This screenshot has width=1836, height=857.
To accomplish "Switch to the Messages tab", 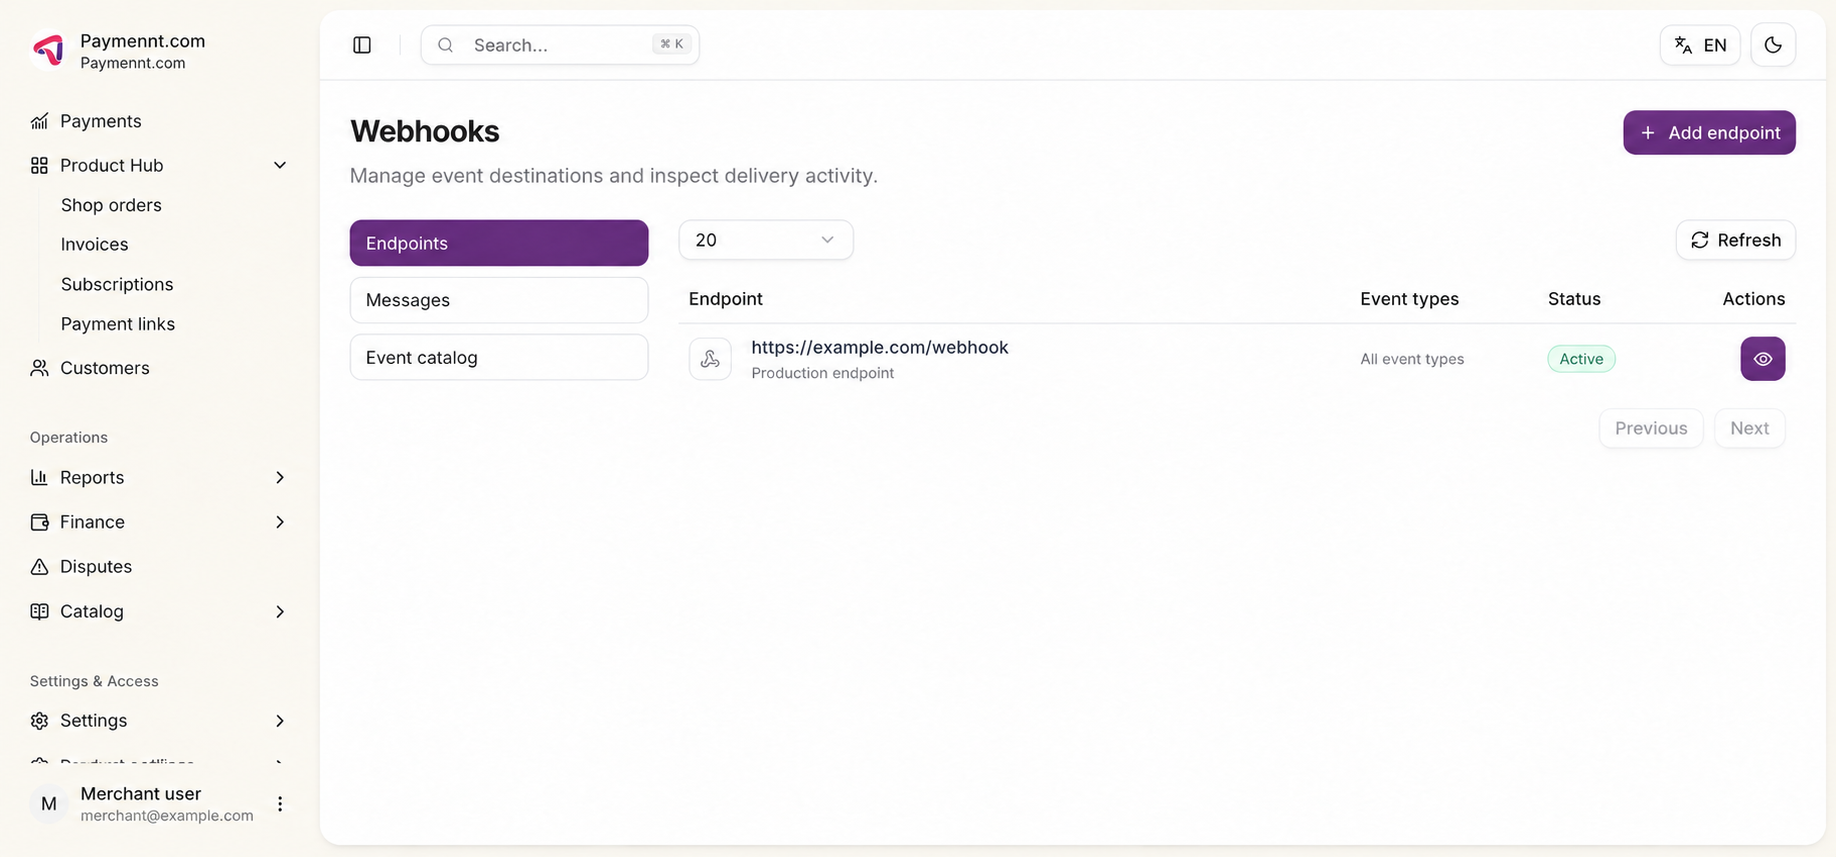I will 499,300.
